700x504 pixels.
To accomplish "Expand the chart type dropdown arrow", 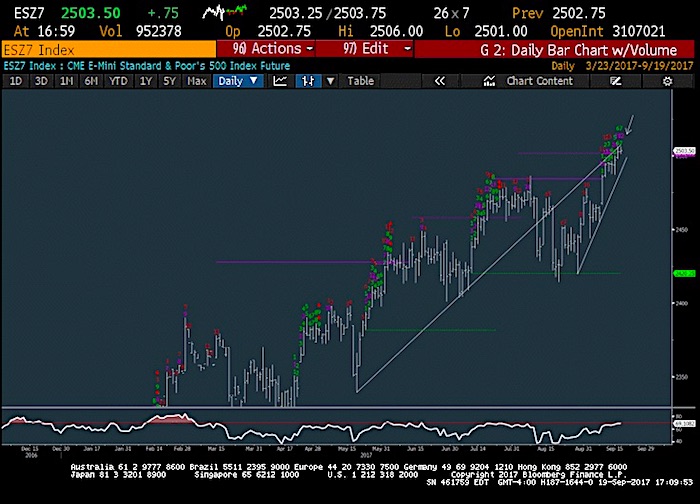I will pos(330,81).
